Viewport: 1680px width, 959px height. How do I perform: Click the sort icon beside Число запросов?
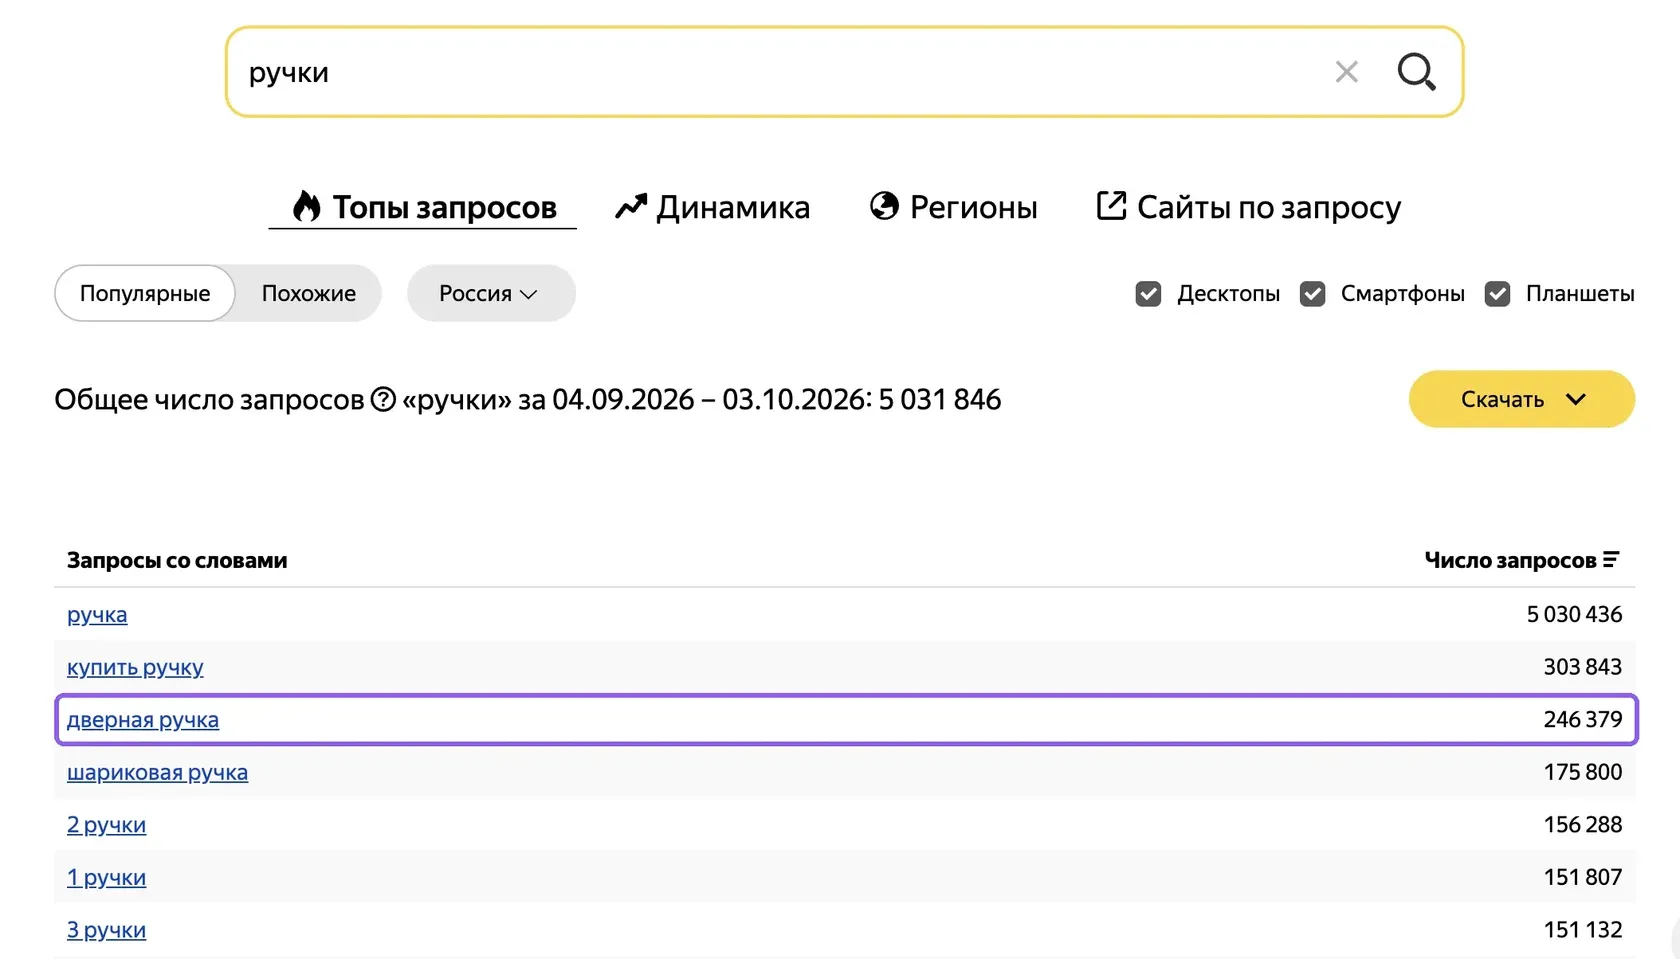pyautogui.click(x=1611, y=560)
